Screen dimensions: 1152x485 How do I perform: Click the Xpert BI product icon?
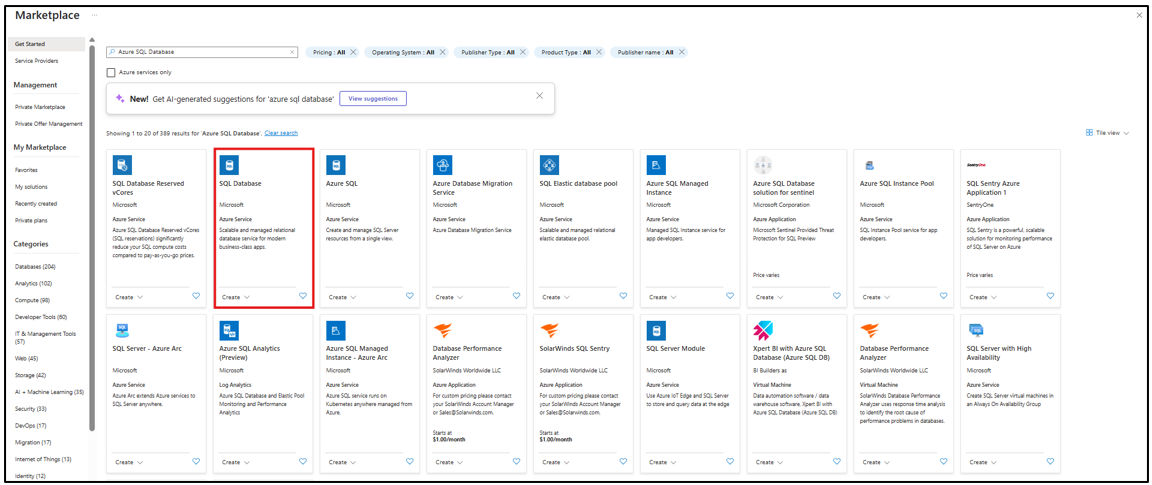click(x=763, y=331)
